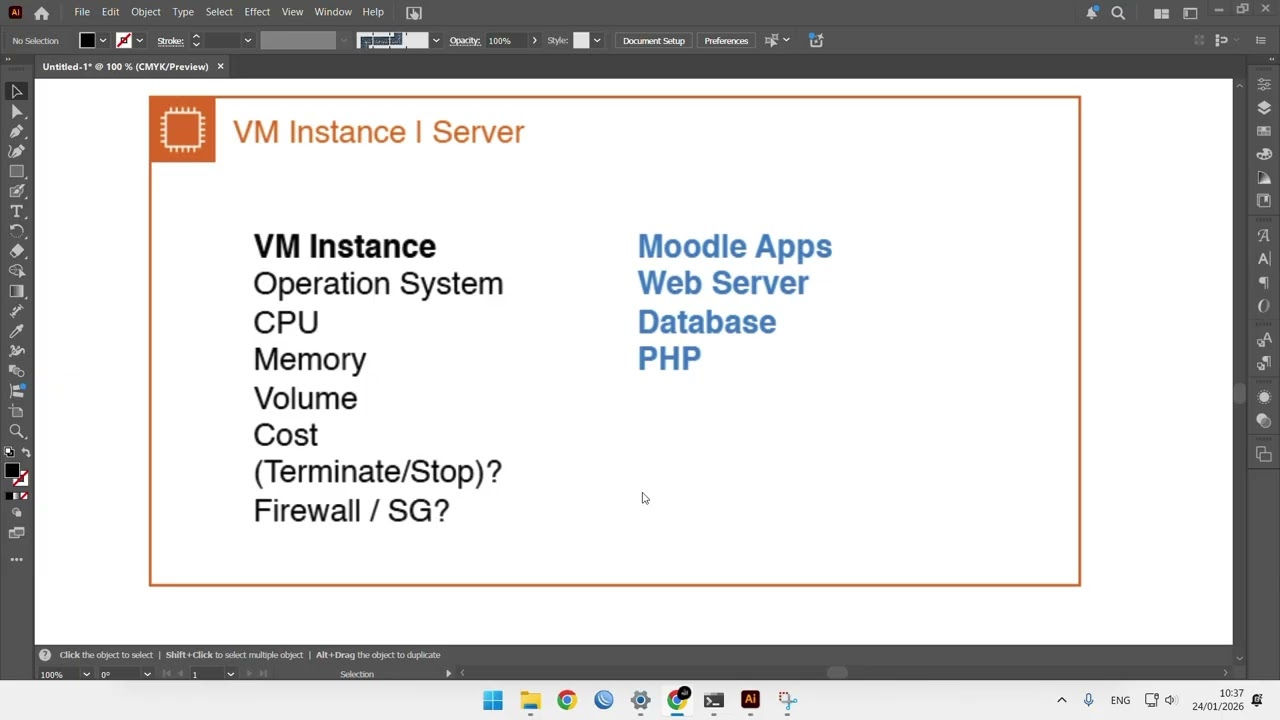Open File Explorer from taskbar
The width and height of the screenshot is (1280, 720).
click(530, 700)
